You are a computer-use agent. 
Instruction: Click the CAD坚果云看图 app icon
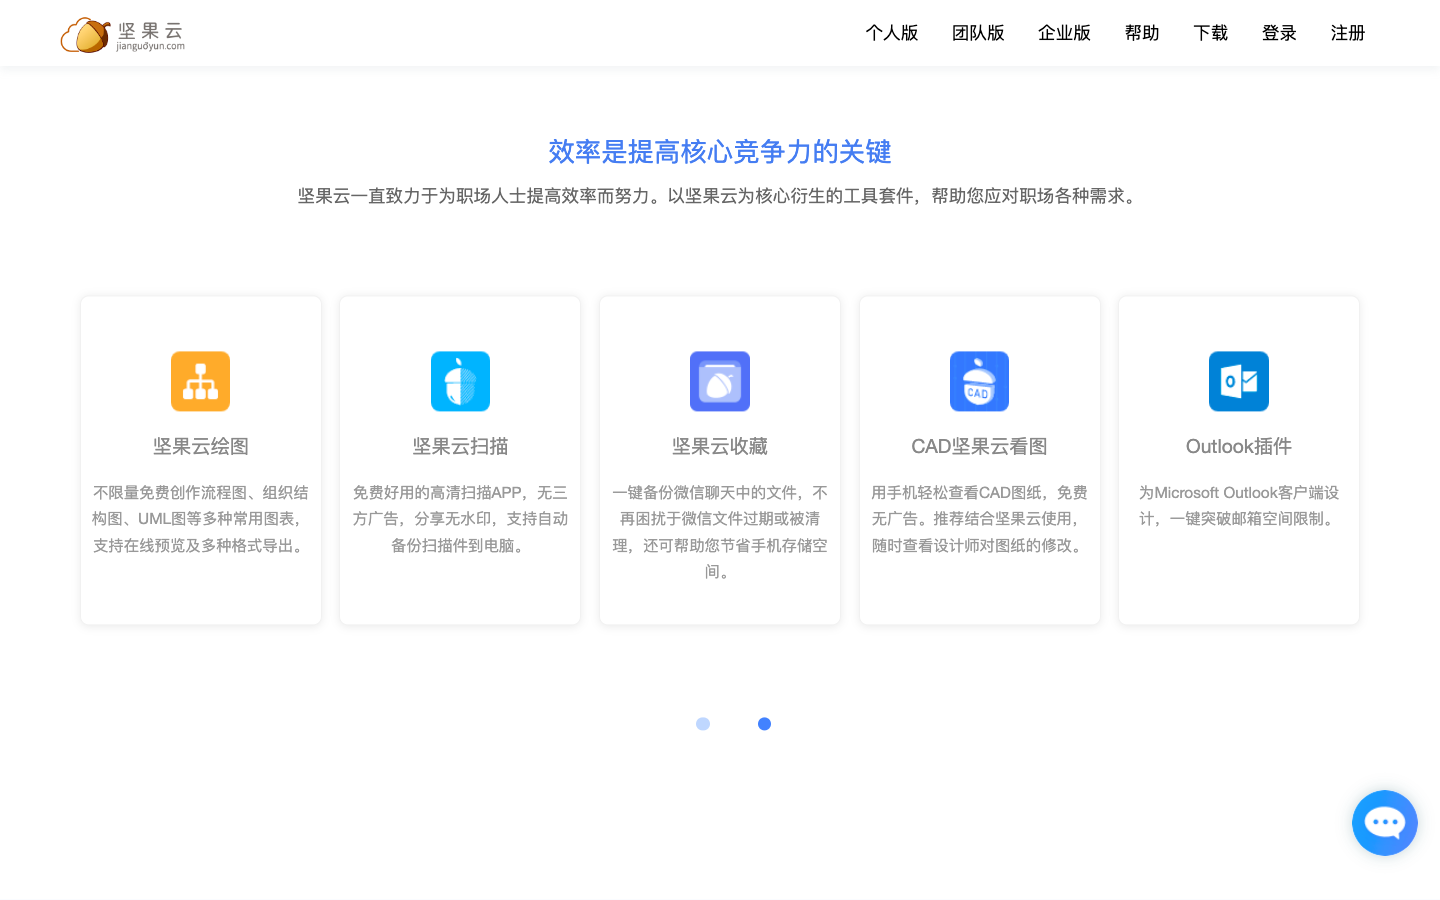click(979, 381)
